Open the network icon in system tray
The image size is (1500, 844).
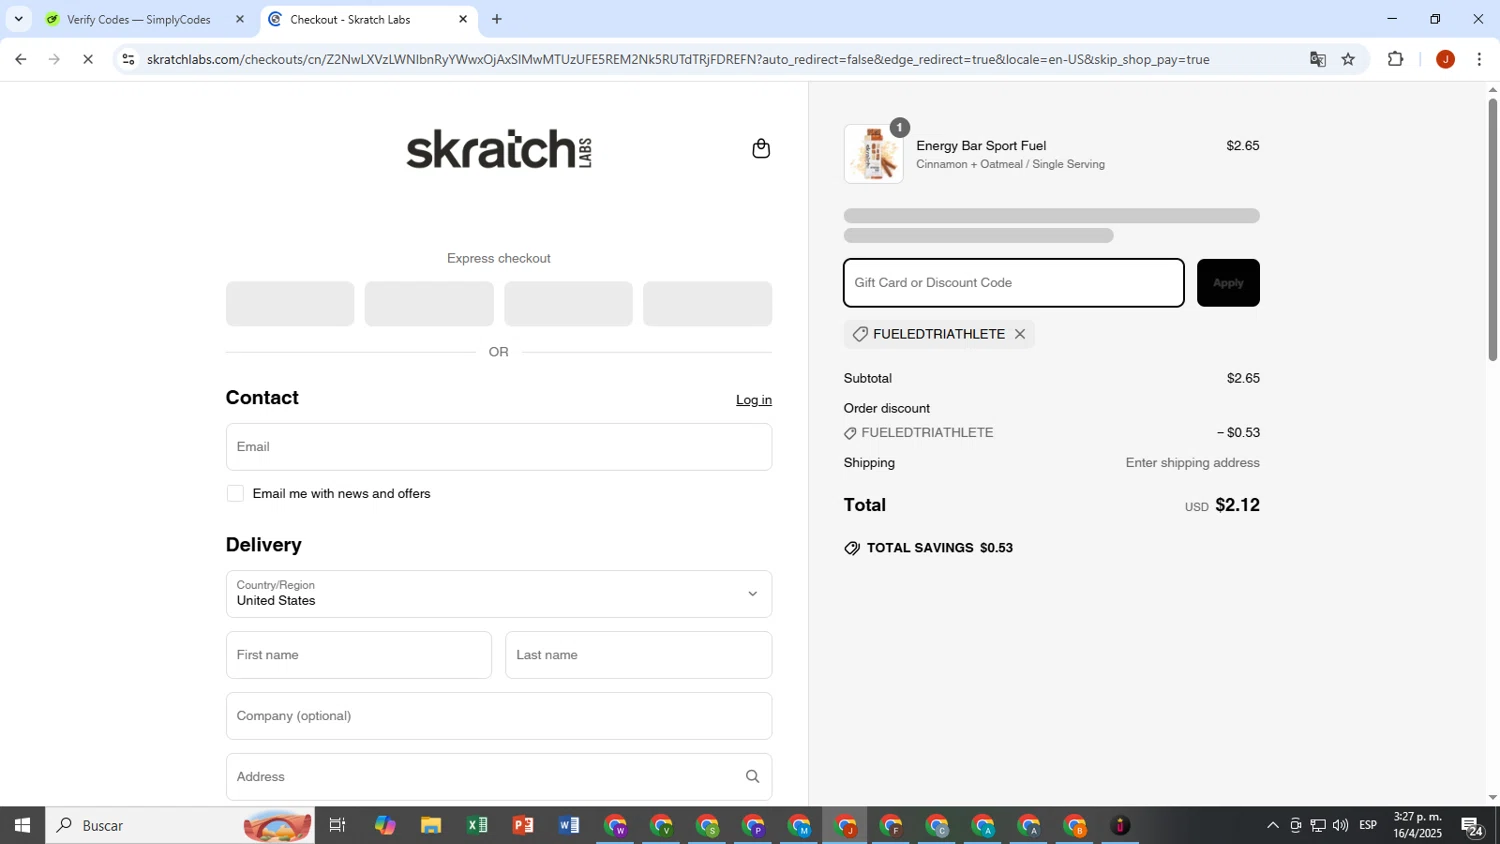click(x=1318, y=826)
